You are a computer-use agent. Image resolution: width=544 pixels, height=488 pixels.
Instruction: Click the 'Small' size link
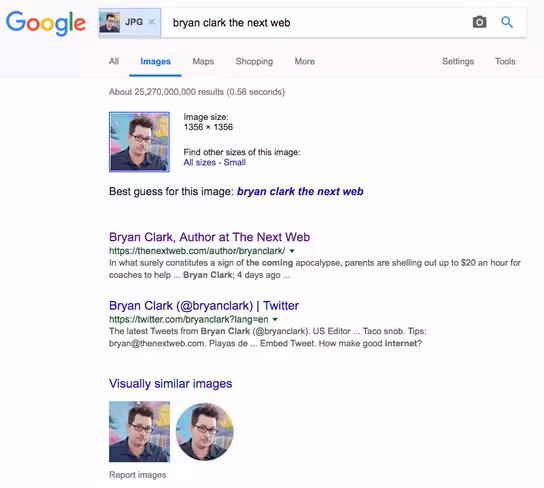(235, 162)
